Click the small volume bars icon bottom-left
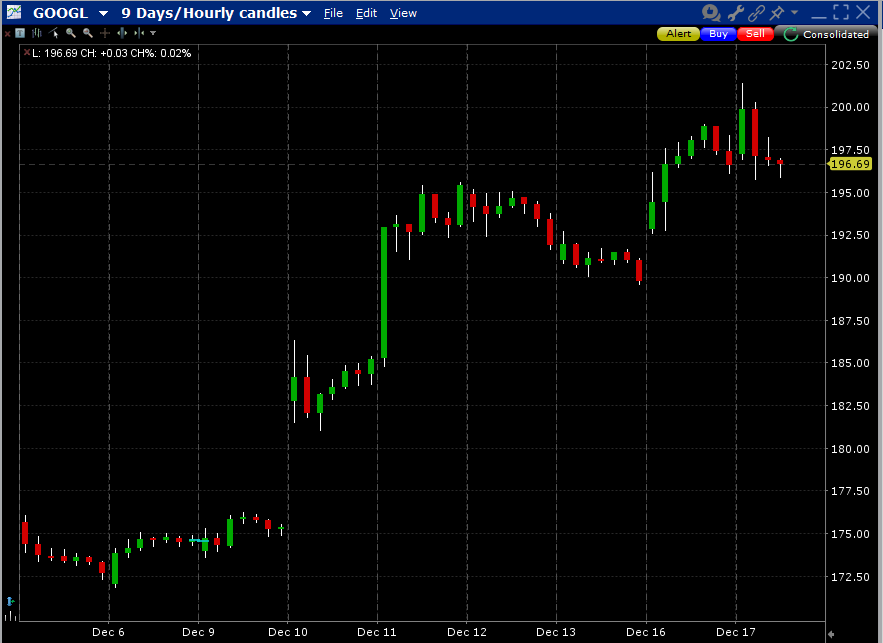The image size is (883, 643). click(10, 615)
